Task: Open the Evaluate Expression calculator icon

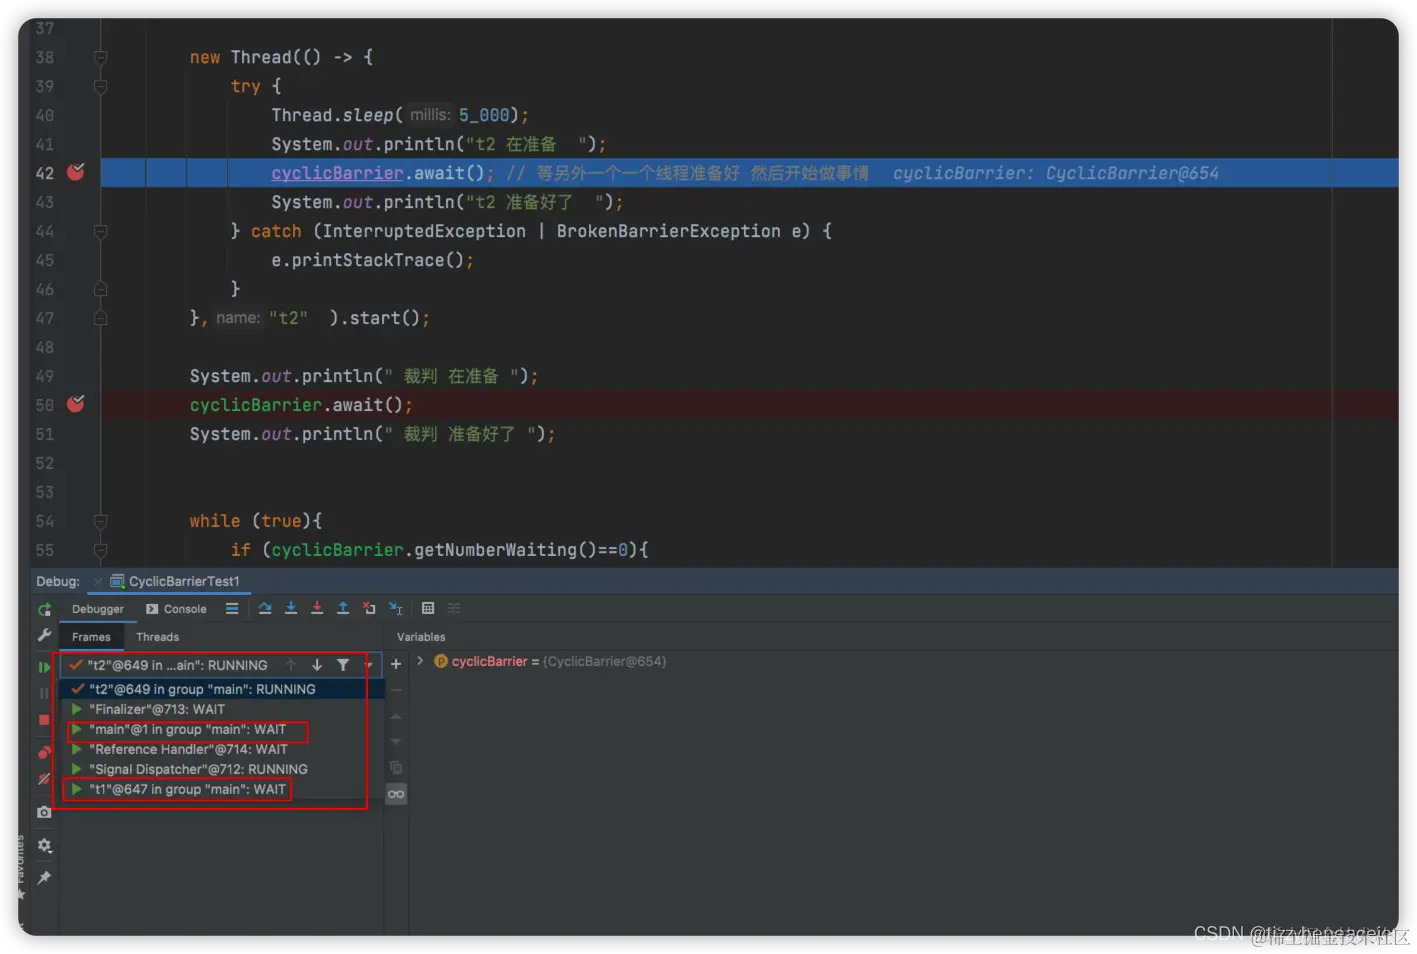Action: point(428,608)
